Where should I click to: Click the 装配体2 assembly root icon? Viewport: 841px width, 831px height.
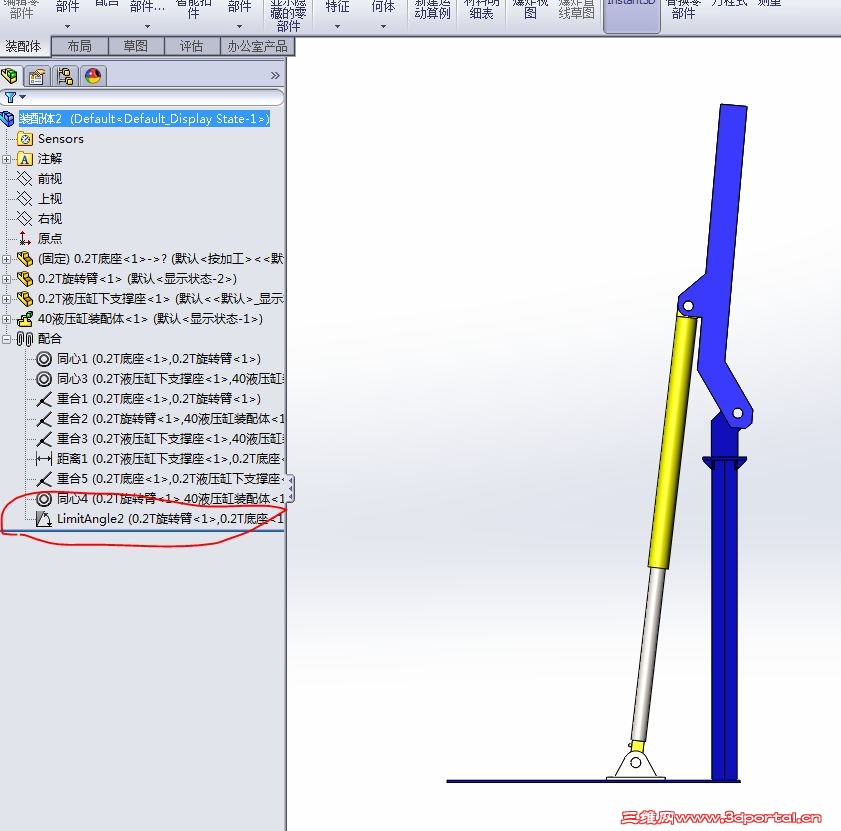[8, 119]
